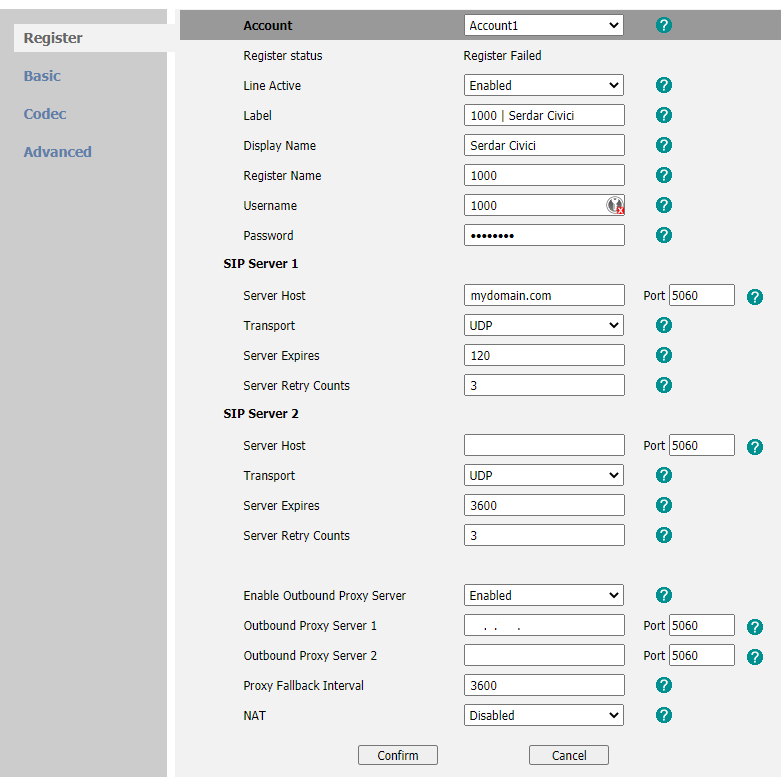
Task: Open the Line Active dropdown
Action: point(543,86)
